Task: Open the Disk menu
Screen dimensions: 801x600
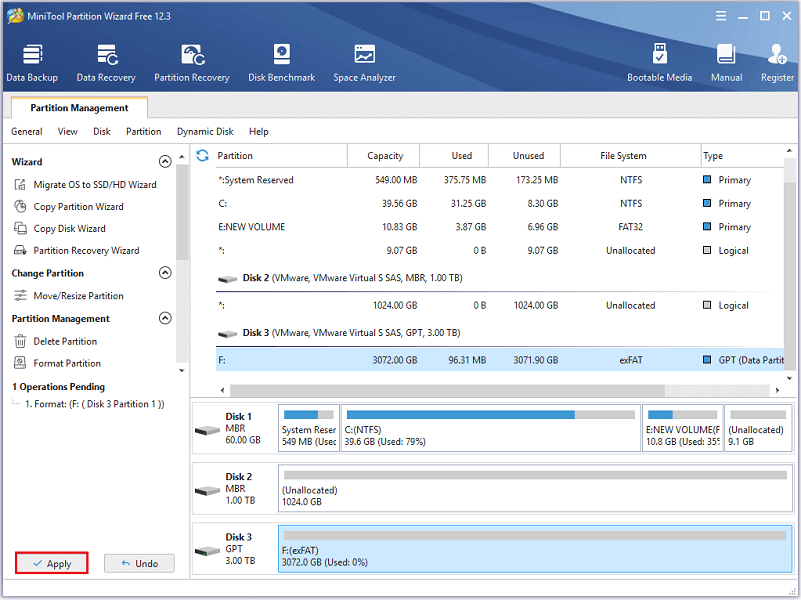Action: click(x=102, y=131)
